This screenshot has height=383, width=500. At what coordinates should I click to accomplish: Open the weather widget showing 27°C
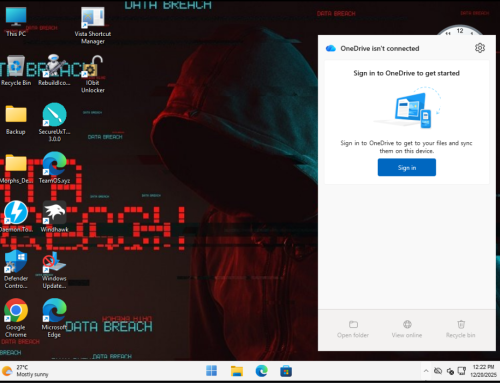click(25, 371)
